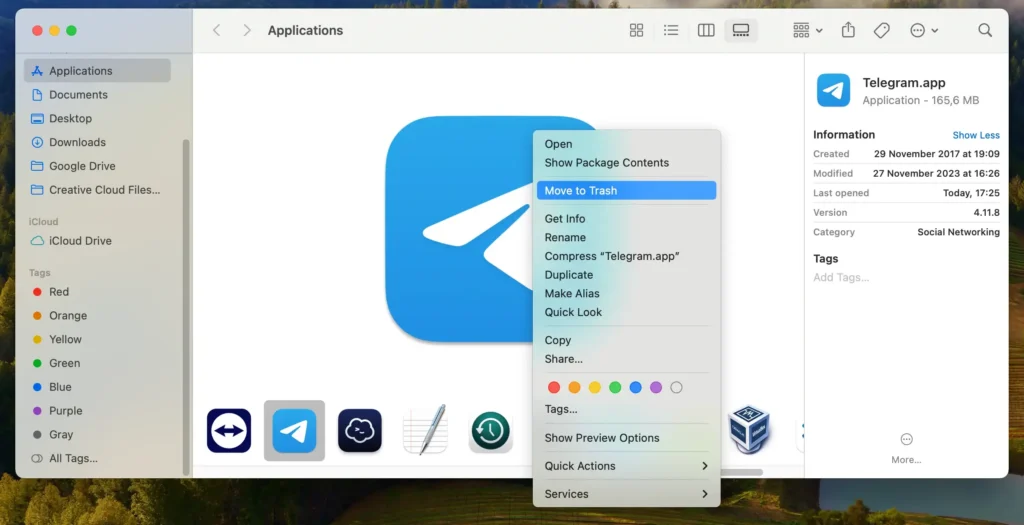Expand the Group By dropdown
This screenshot has width=1024, height=525.
[x=807, y=30]
